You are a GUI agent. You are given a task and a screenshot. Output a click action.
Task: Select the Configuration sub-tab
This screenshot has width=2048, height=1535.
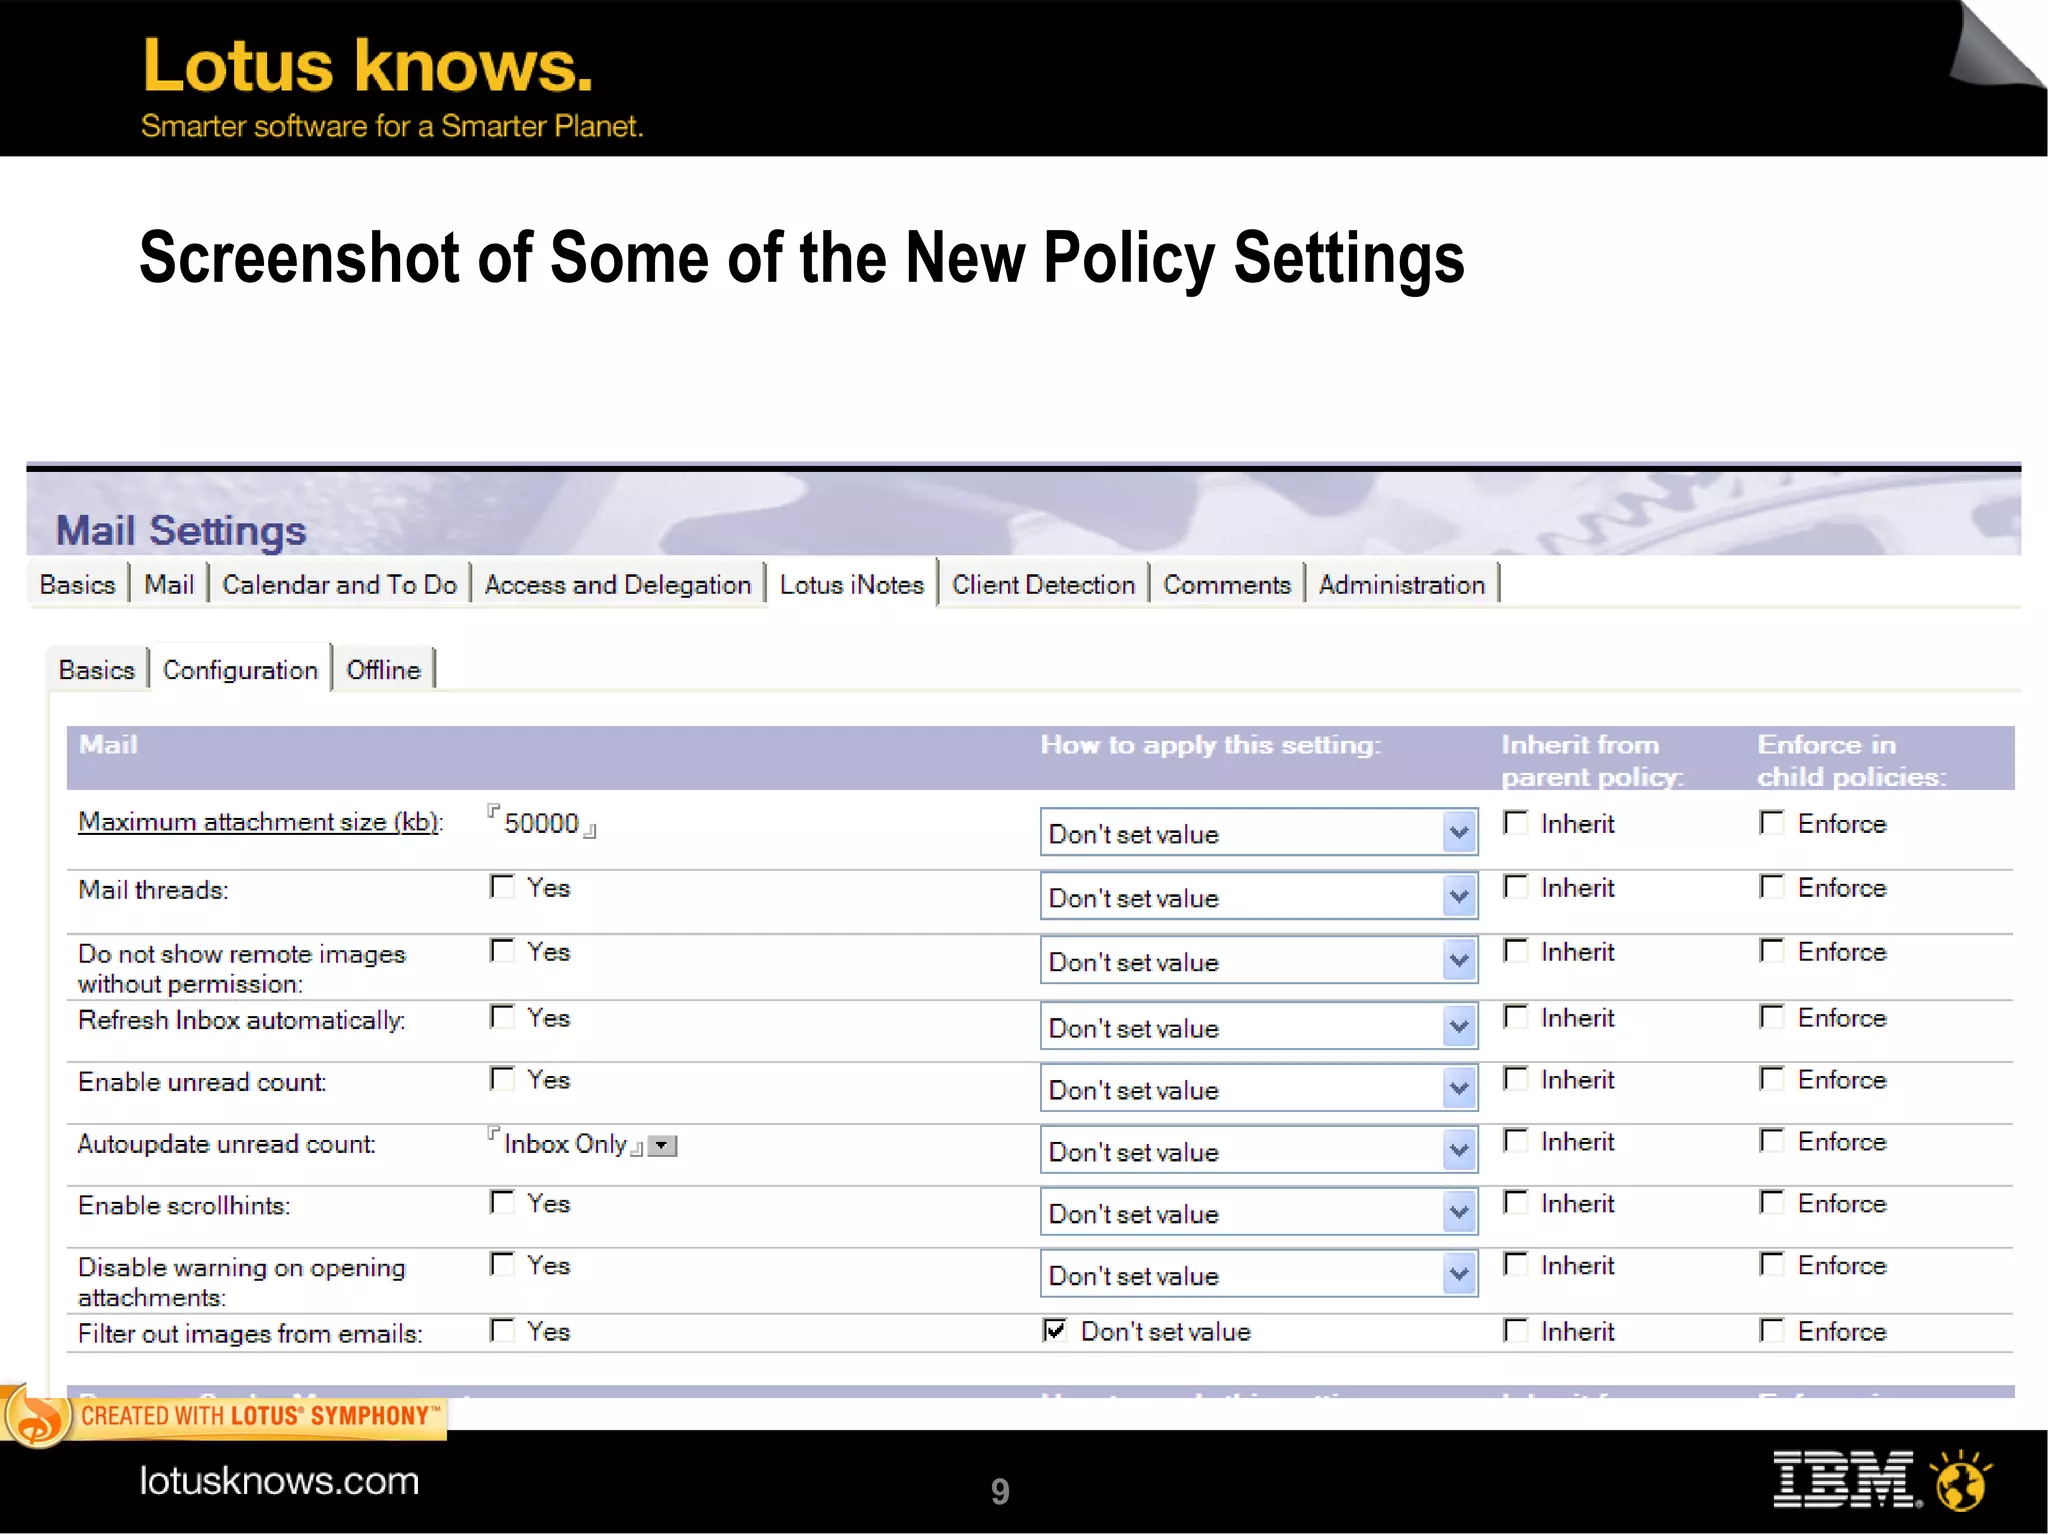point(240,670)
